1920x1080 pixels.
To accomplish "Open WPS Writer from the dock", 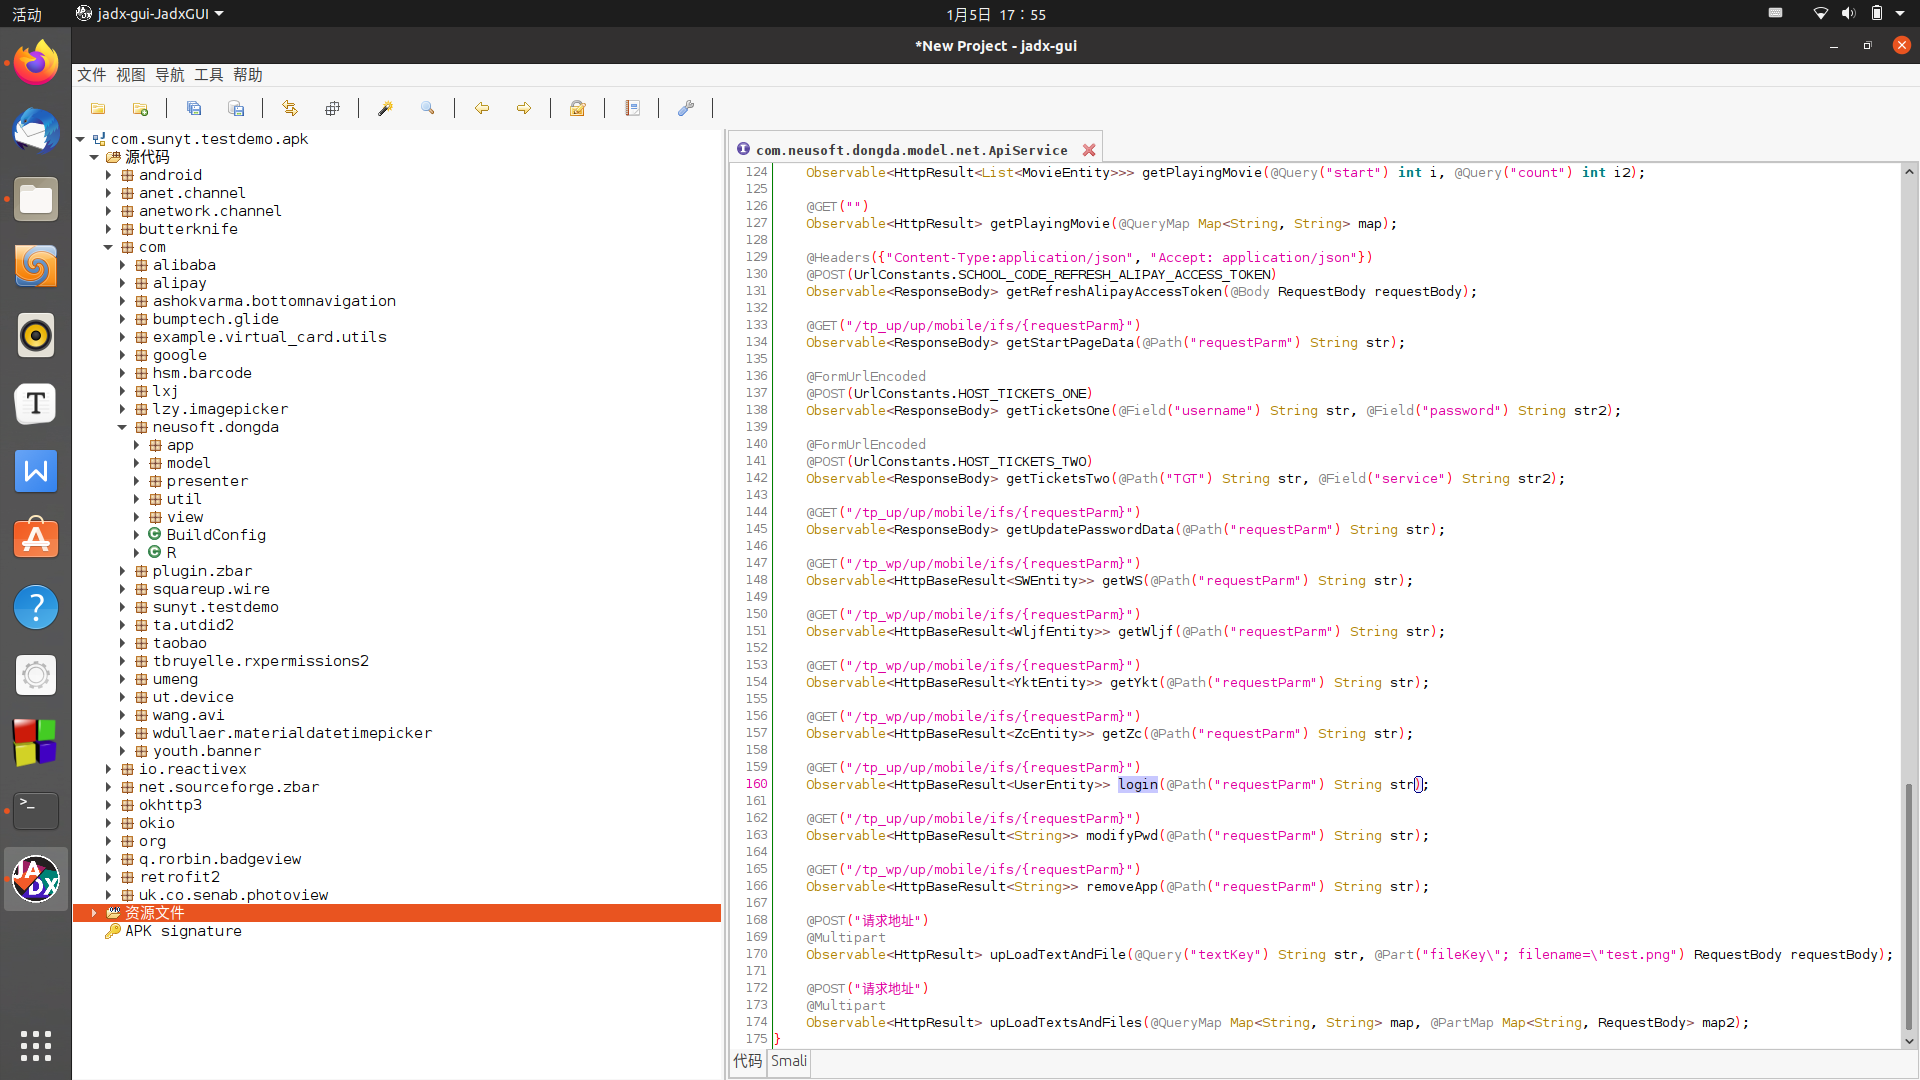I will click(x=36, y=471).
